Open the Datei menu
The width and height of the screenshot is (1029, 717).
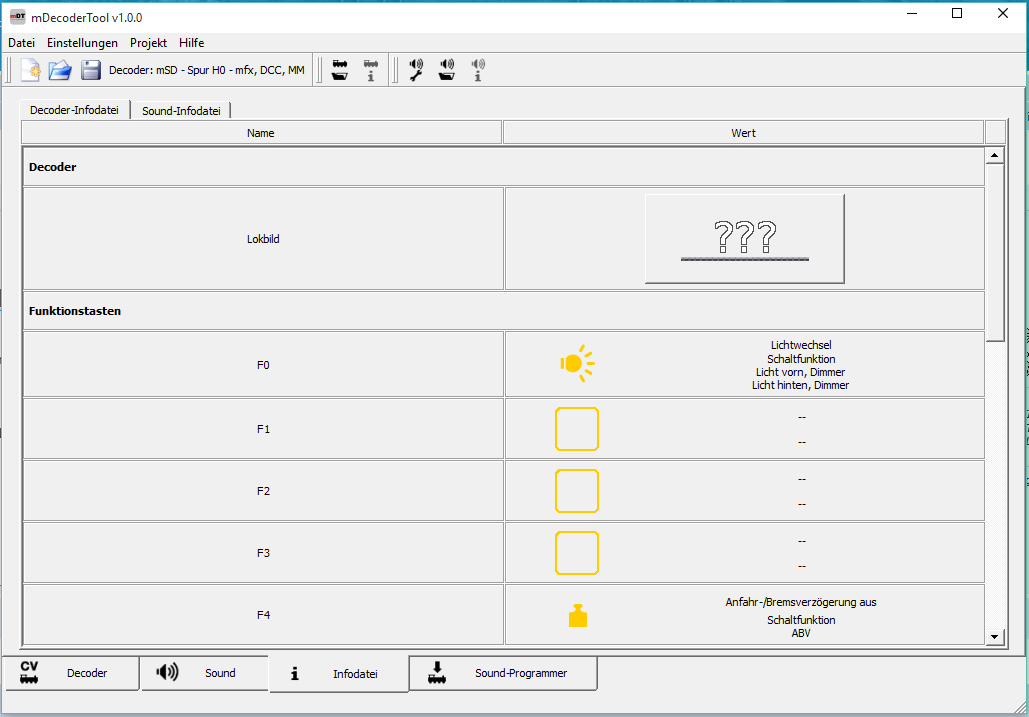22,43
